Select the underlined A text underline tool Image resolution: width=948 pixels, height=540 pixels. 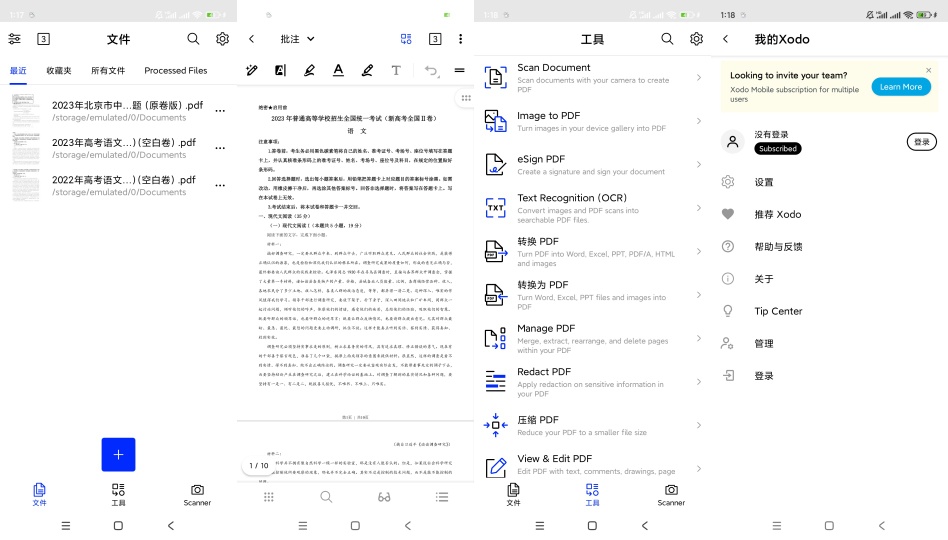338,70
